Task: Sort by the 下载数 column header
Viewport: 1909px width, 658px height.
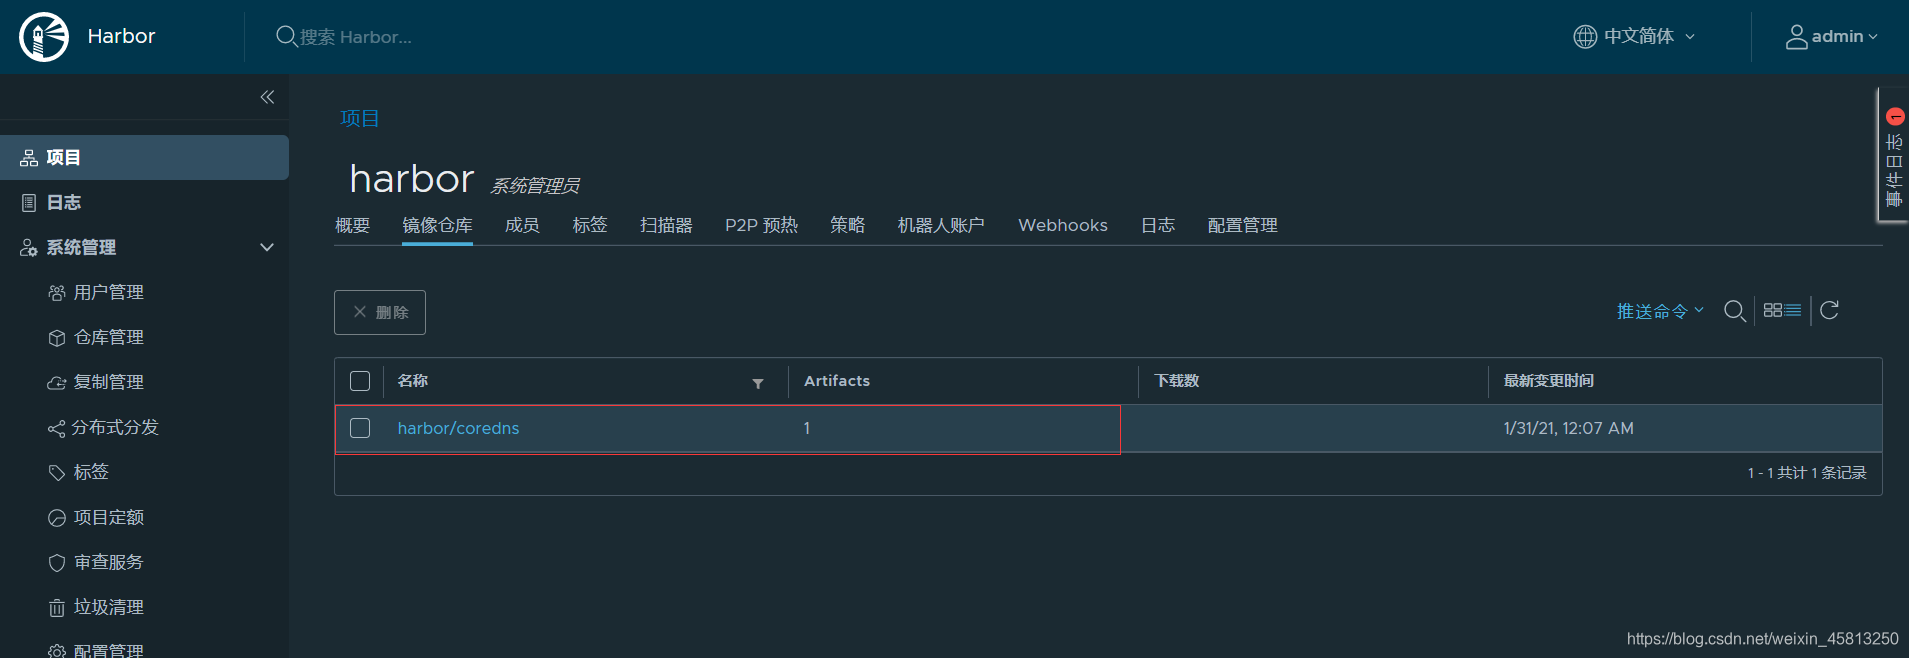Action: pyautogui.click(x=1177, y=381)
